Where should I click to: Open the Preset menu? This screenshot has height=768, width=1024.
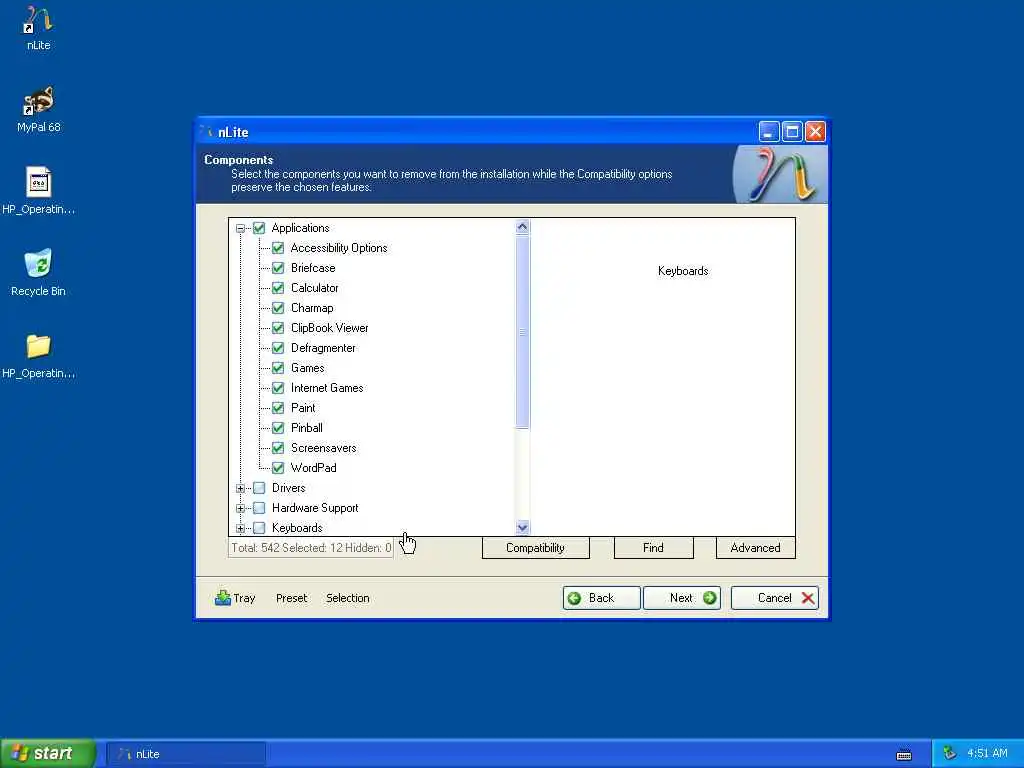(x=291, y=598)
